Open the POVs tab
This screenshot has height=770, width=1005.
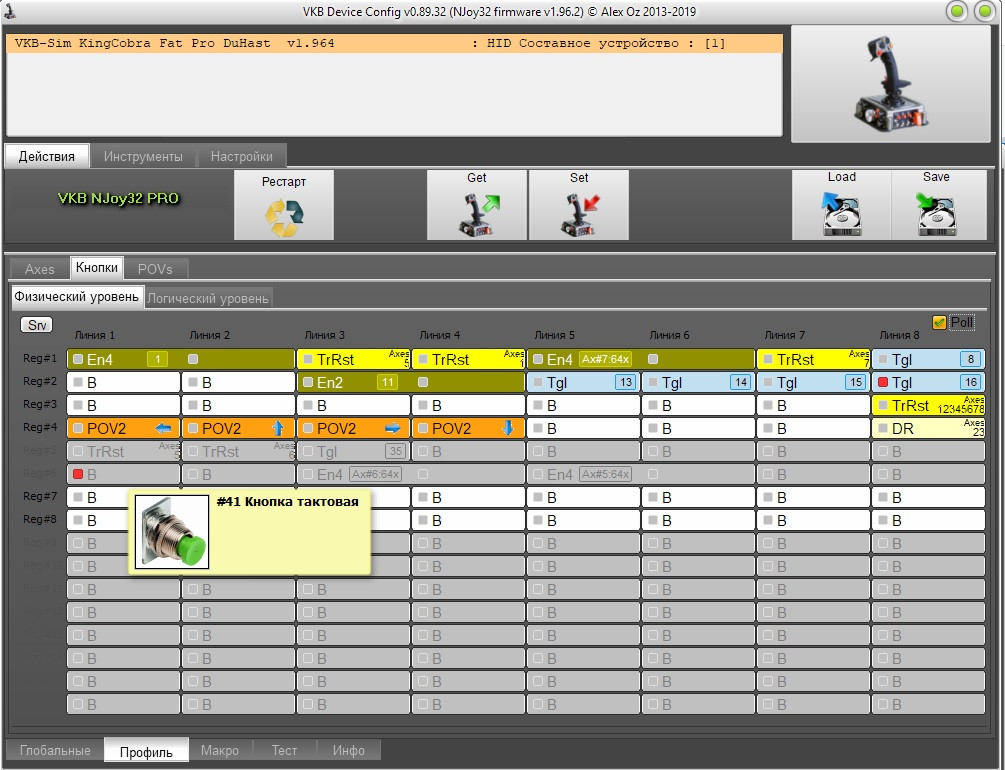155,269
